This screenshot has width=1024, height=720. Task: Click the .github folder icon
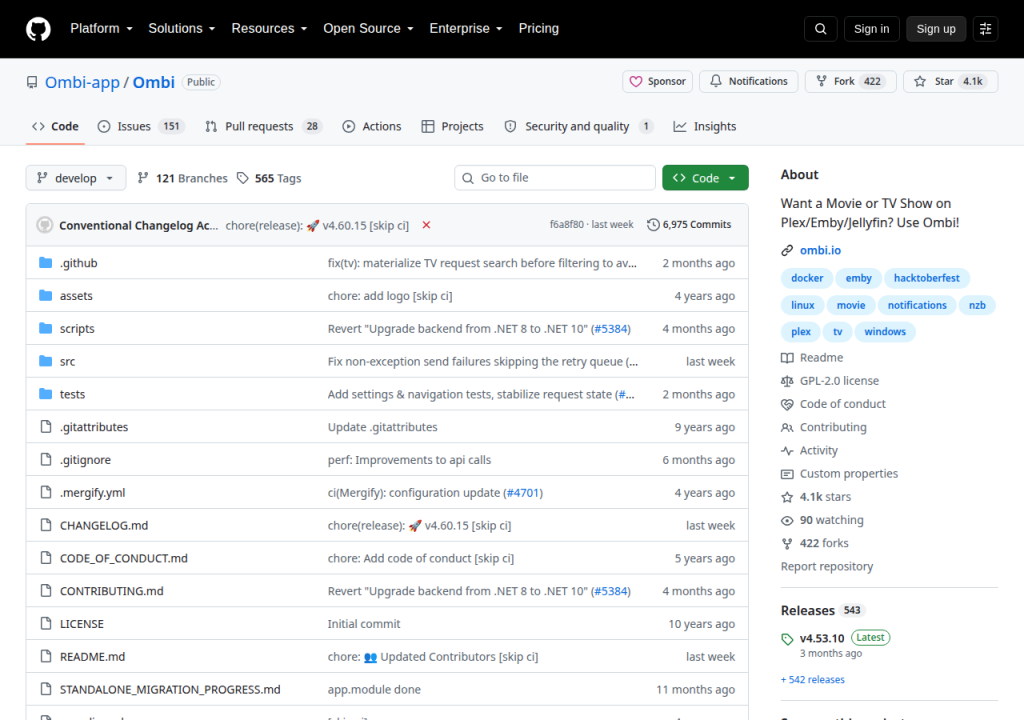point(45,263)
